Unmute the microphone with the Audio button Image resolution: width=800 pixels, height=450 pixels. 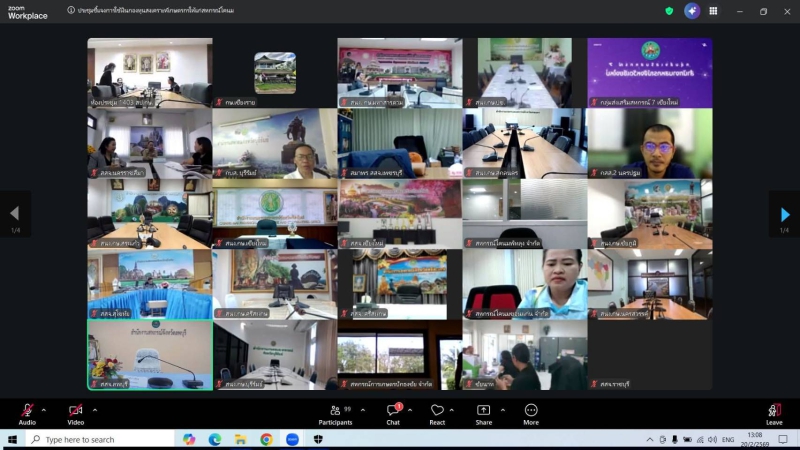pos(26,411)
